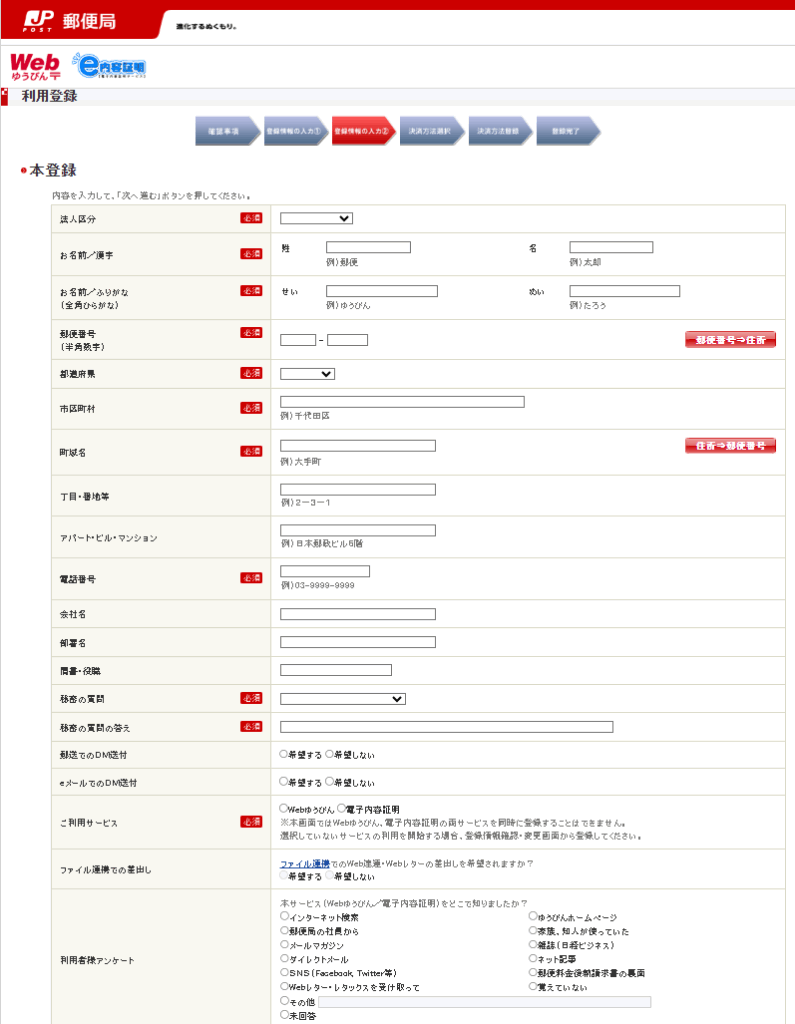795x1024 pixels.
Task: Select the インターネット検索 survey option
Action: tap(285, 917)
